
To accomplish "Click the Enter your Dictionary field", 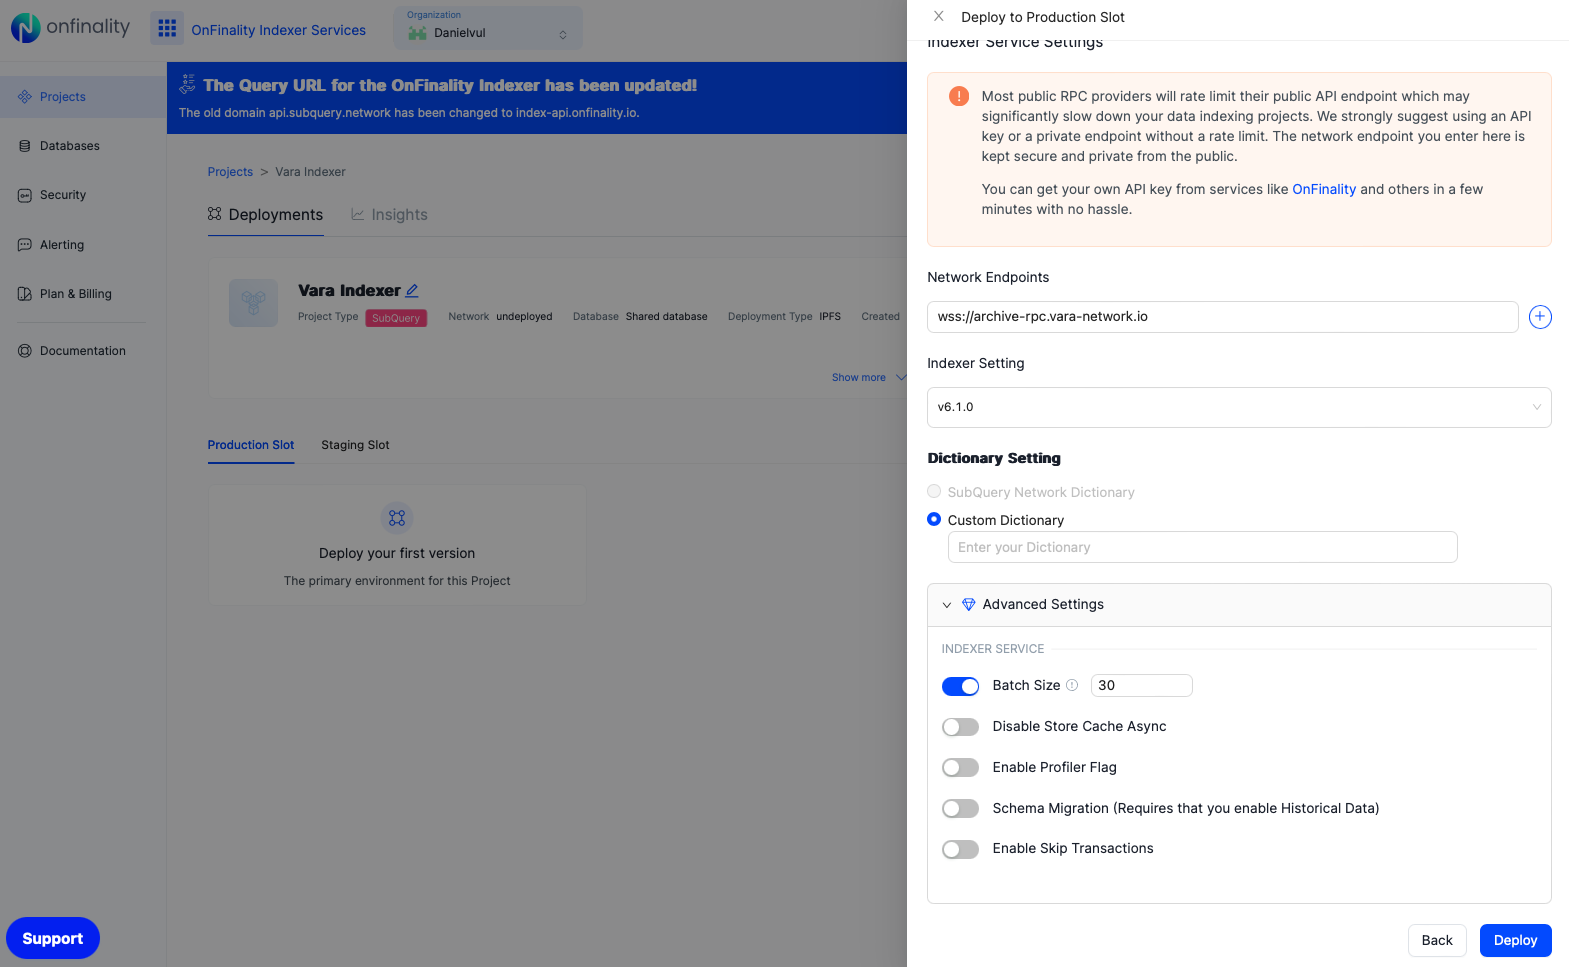I will 1202,547.
